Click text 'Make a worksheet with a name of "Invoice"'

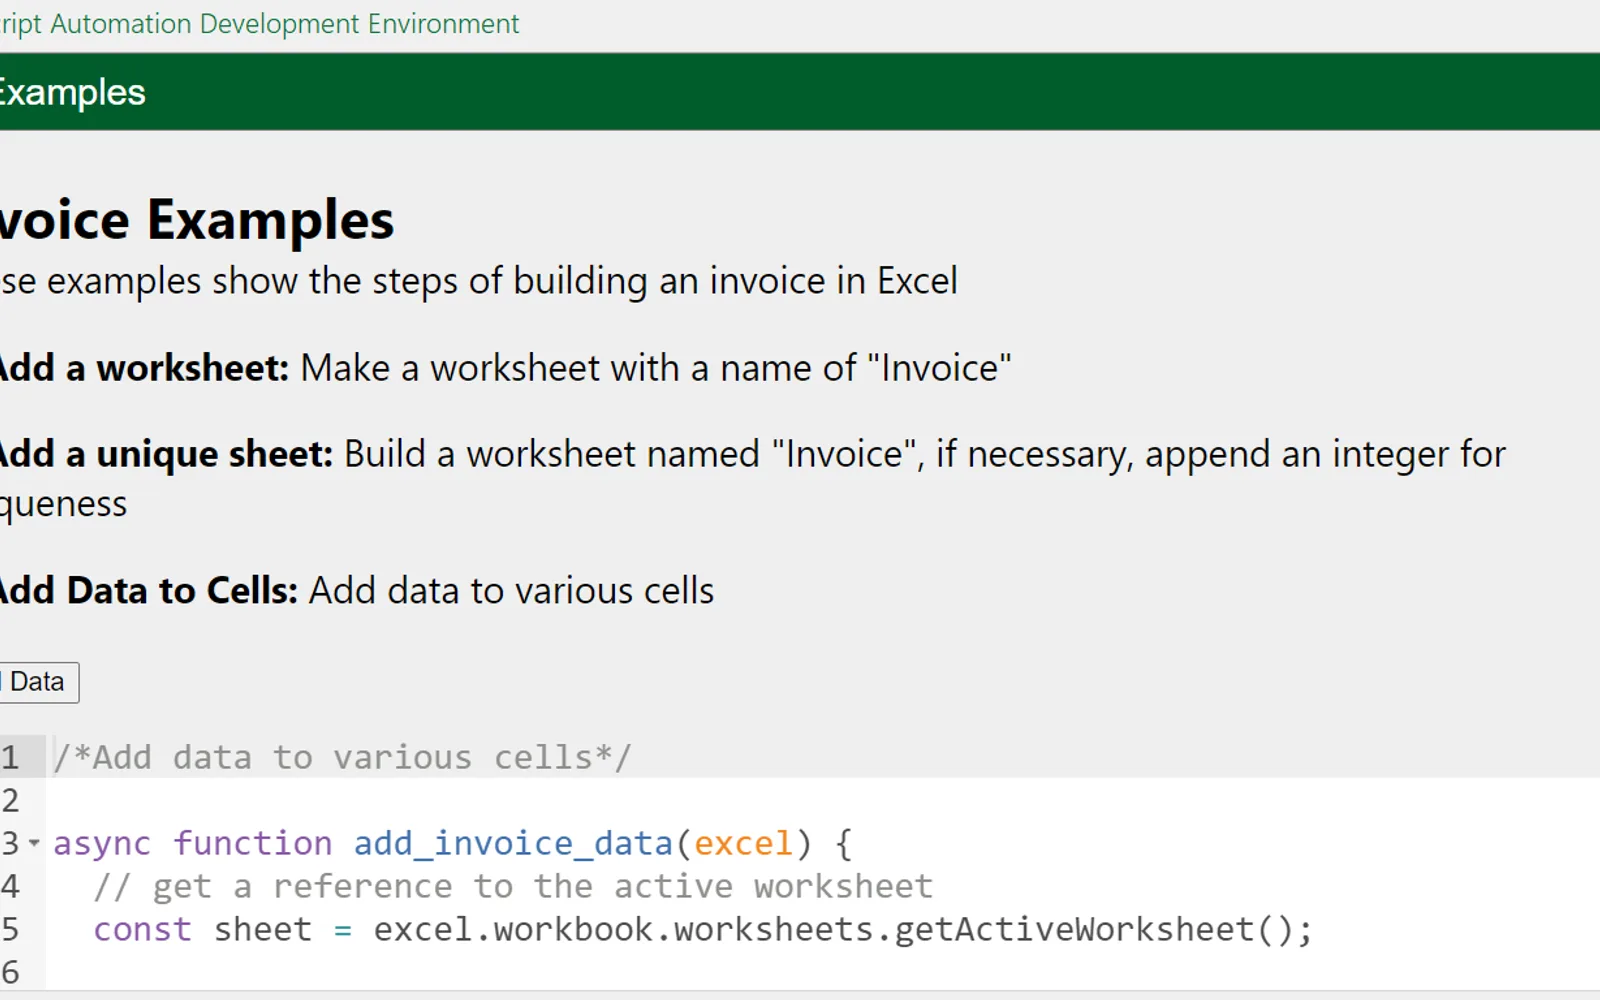click(656, 368)
